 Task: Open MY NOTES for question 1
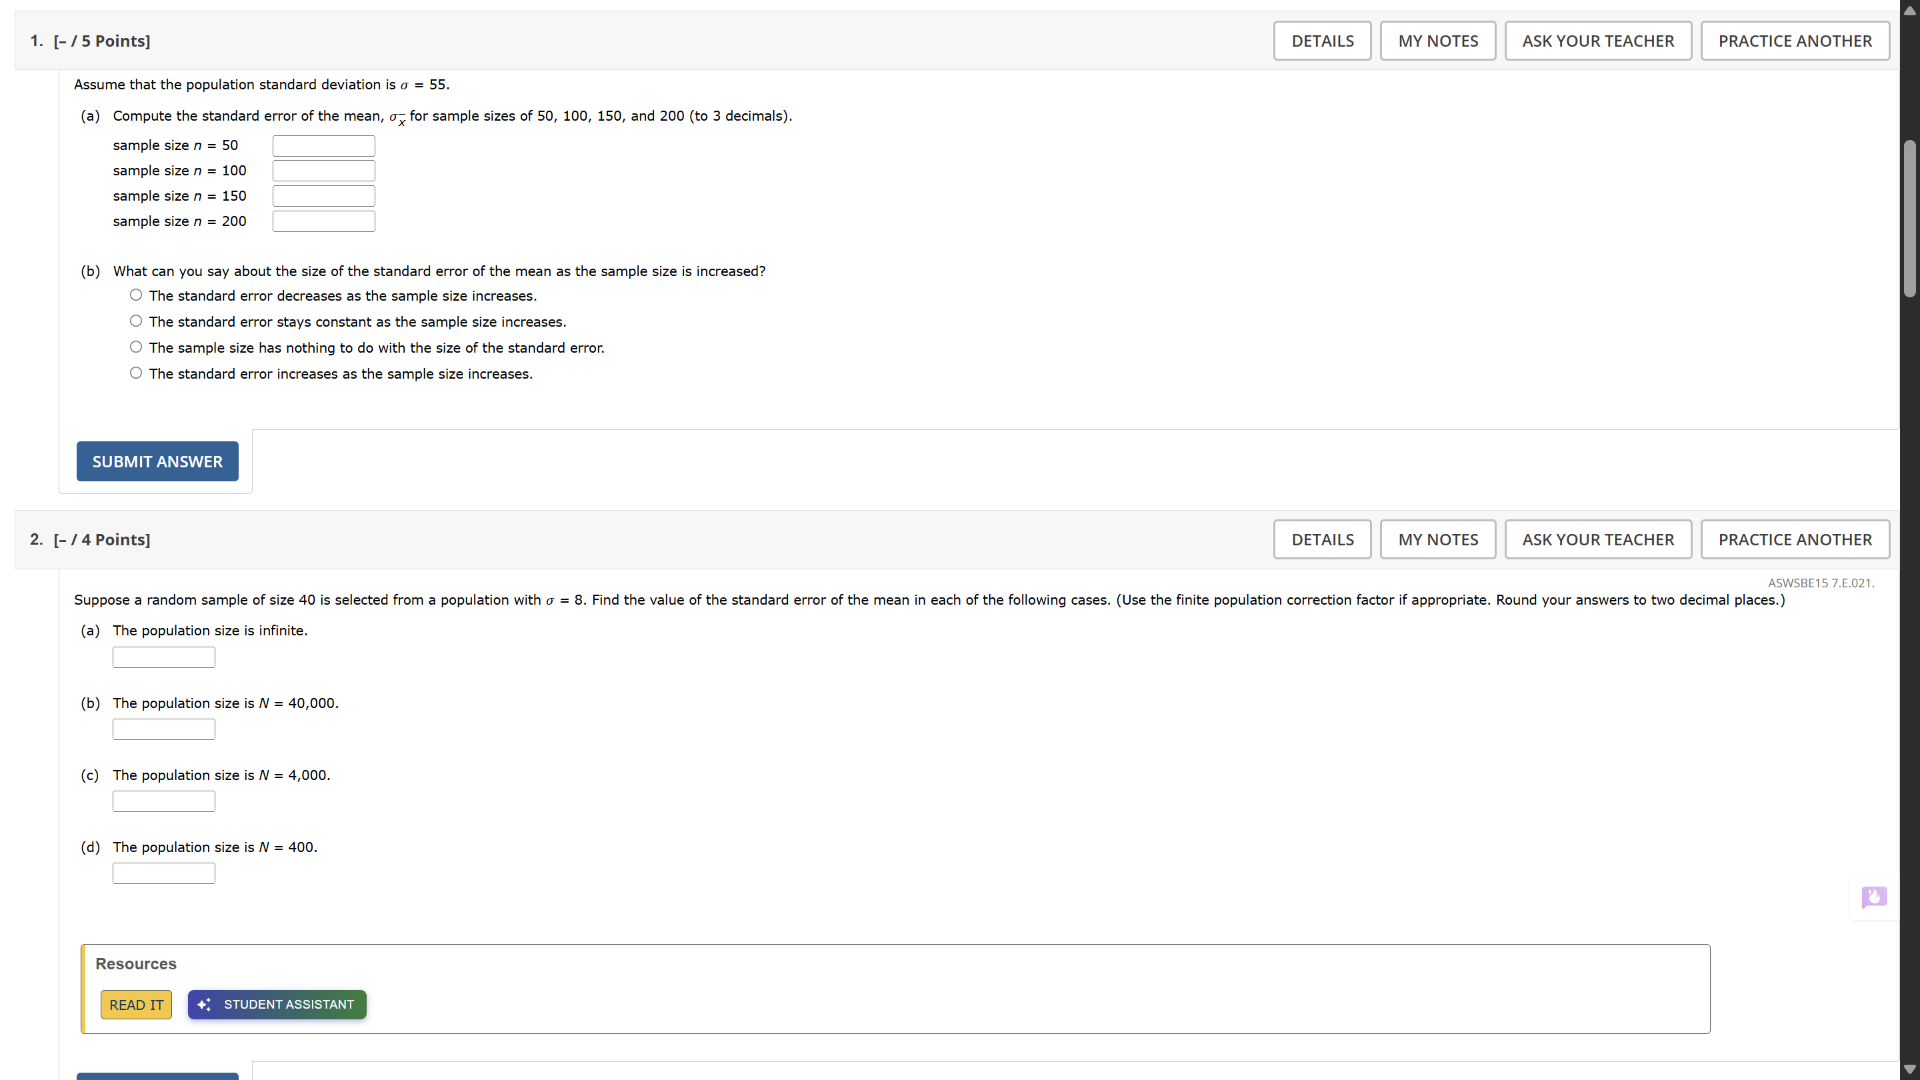[x=1437, y=41]
